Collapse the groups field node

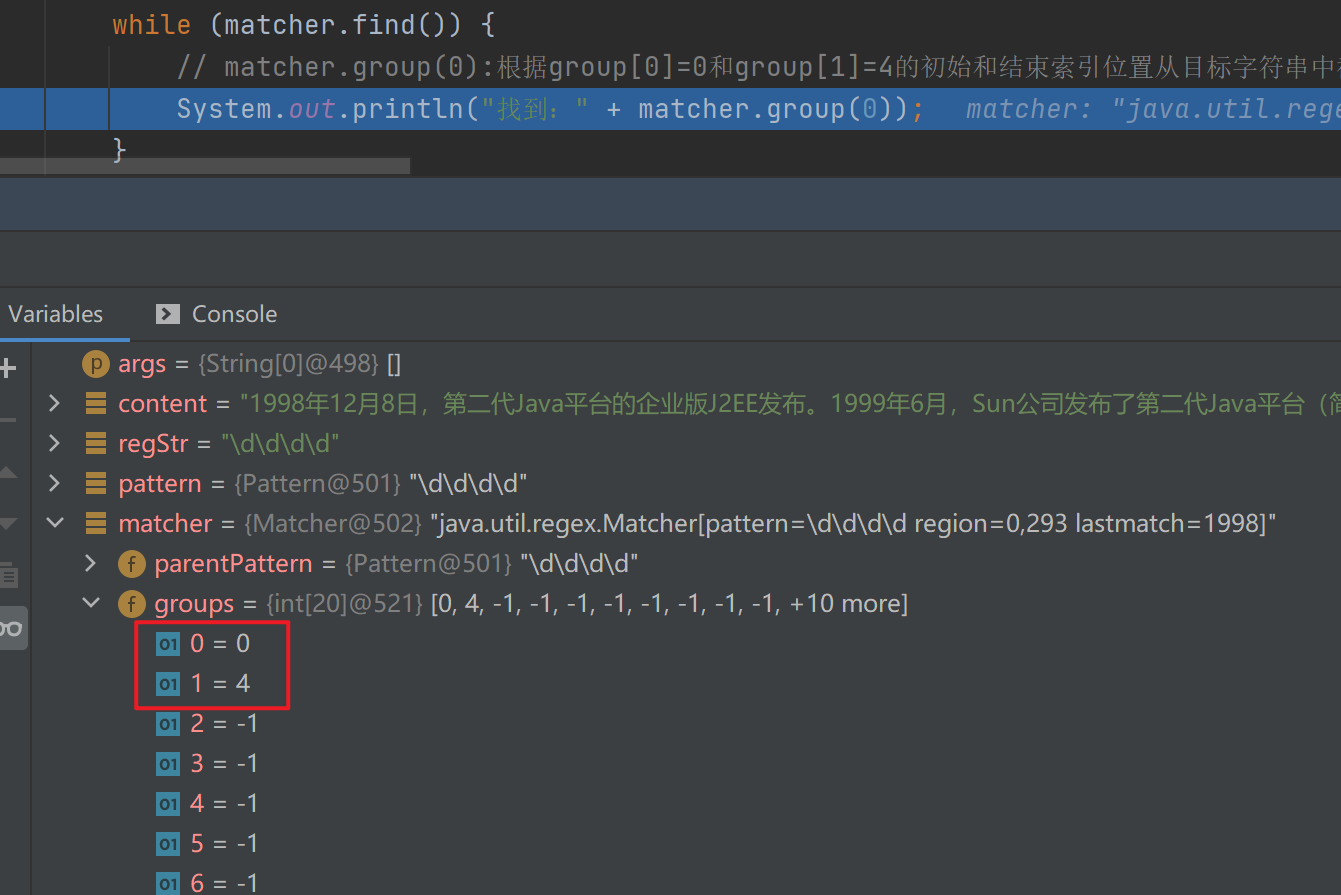click(91, 604)
